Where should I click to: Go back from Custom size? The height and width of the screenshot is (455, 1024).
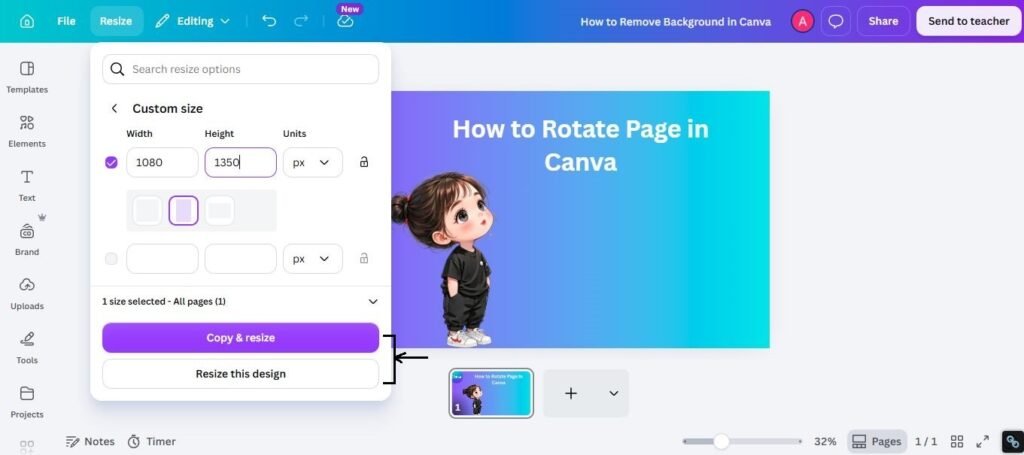coord(114,108)
